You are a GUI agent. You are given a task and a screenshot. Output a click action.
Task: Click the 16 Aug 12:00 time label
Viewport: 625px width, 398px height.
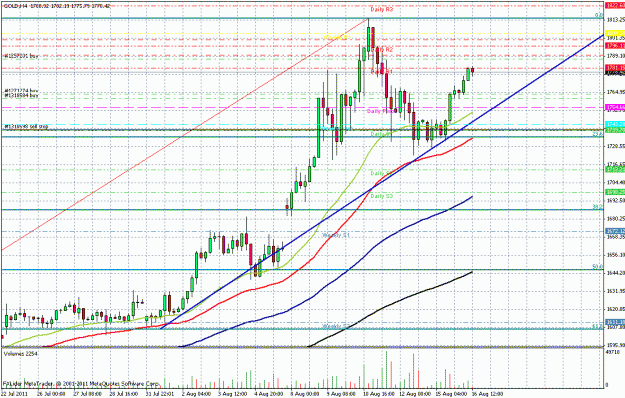(x=486, y=394)
